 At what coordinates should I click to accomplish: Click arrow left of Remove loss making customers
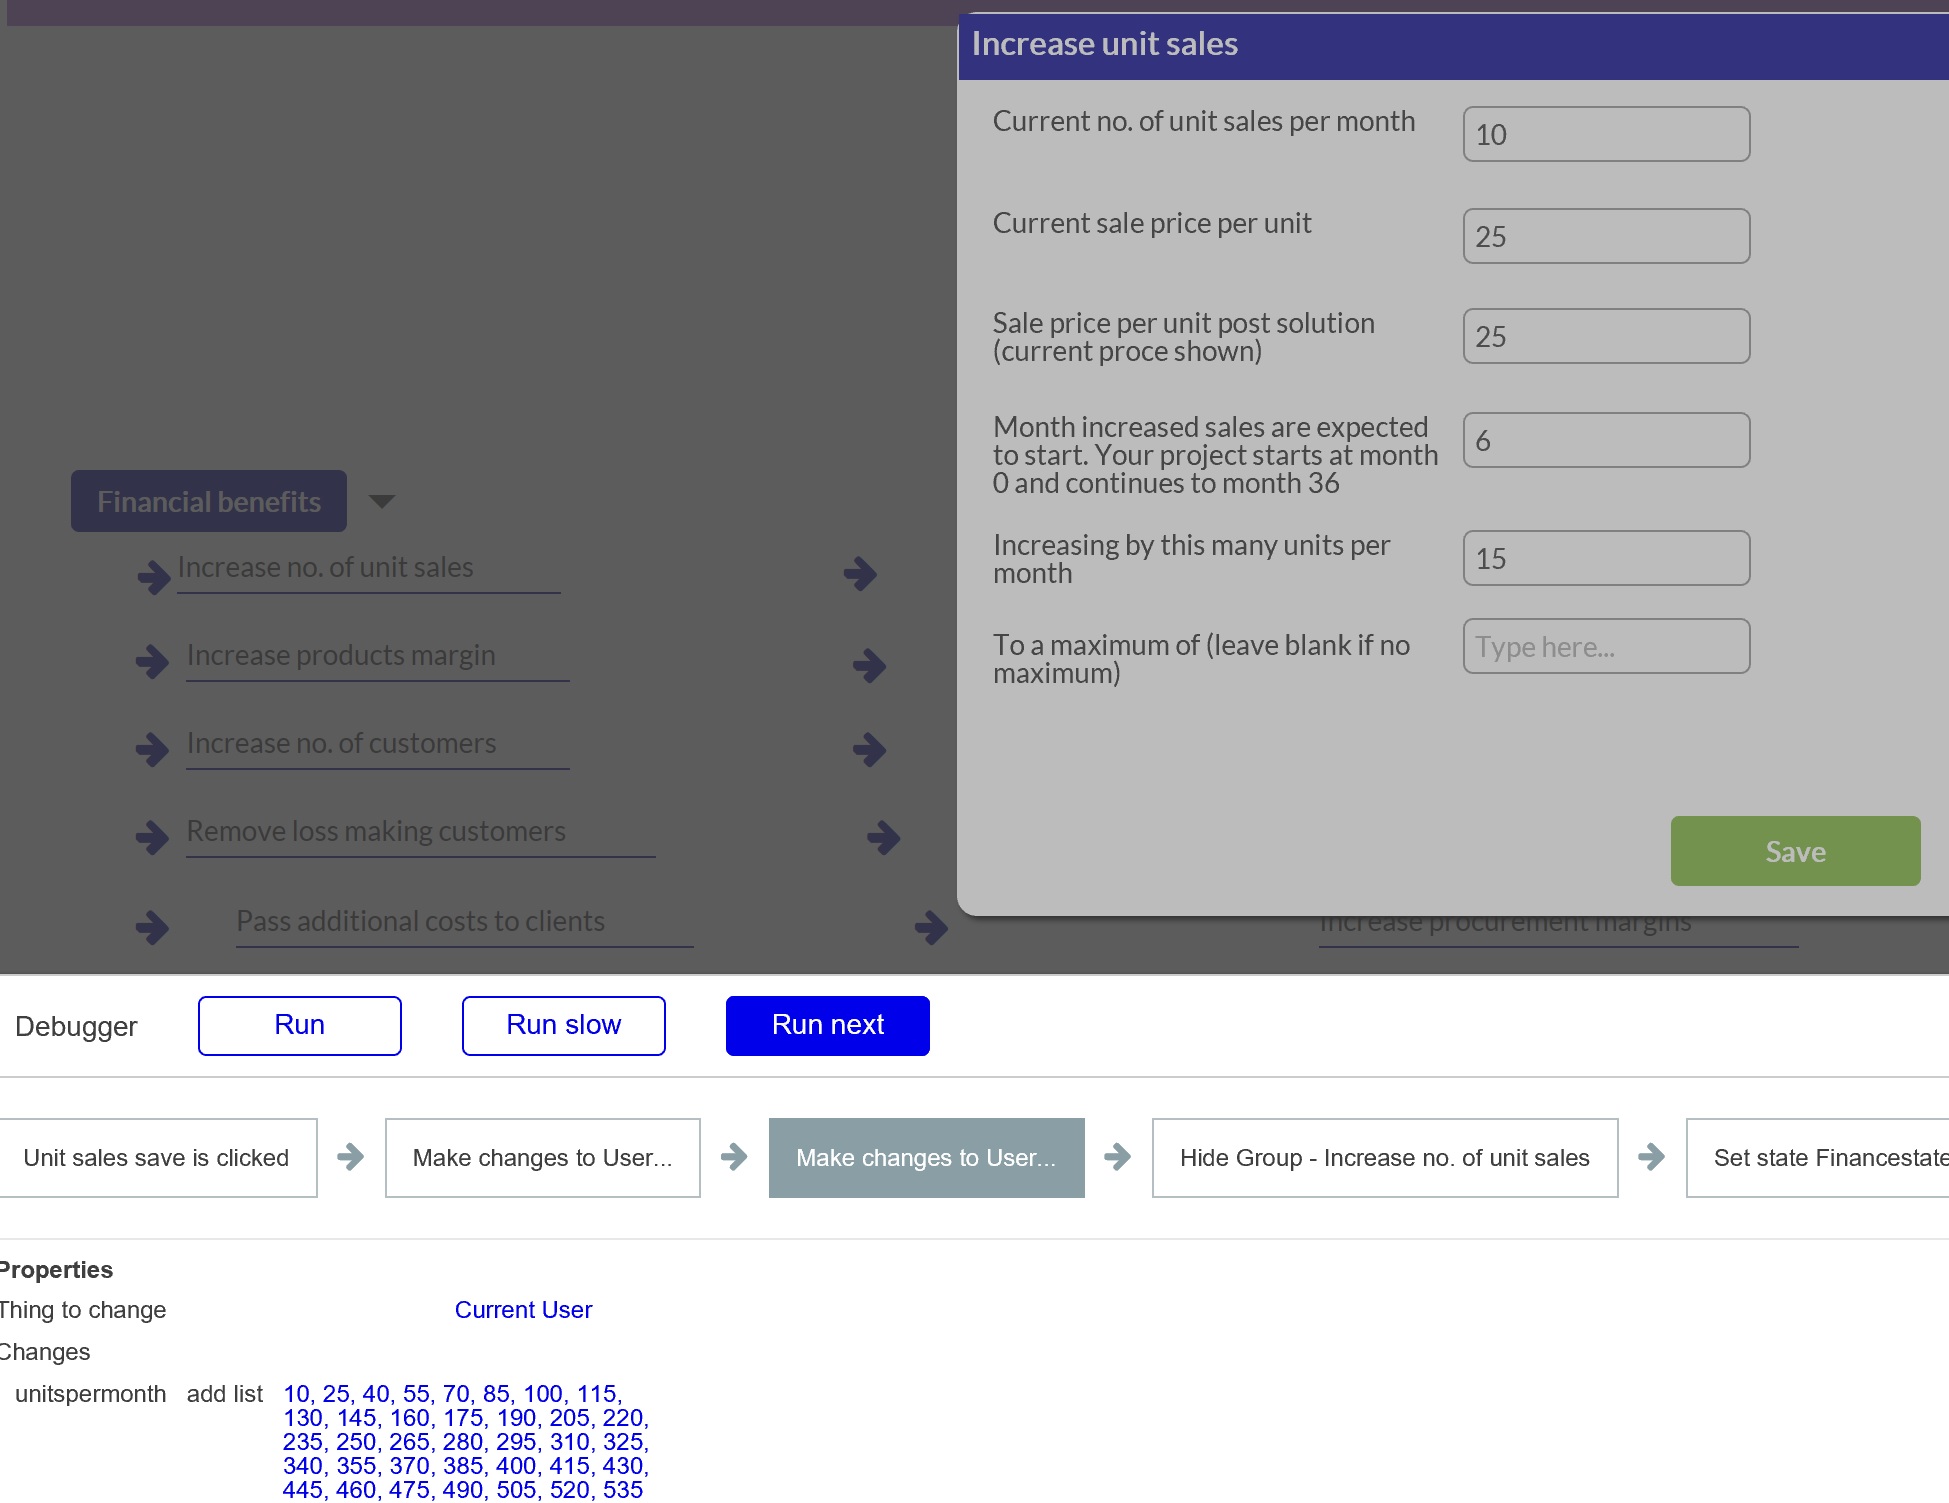point(152,837)
